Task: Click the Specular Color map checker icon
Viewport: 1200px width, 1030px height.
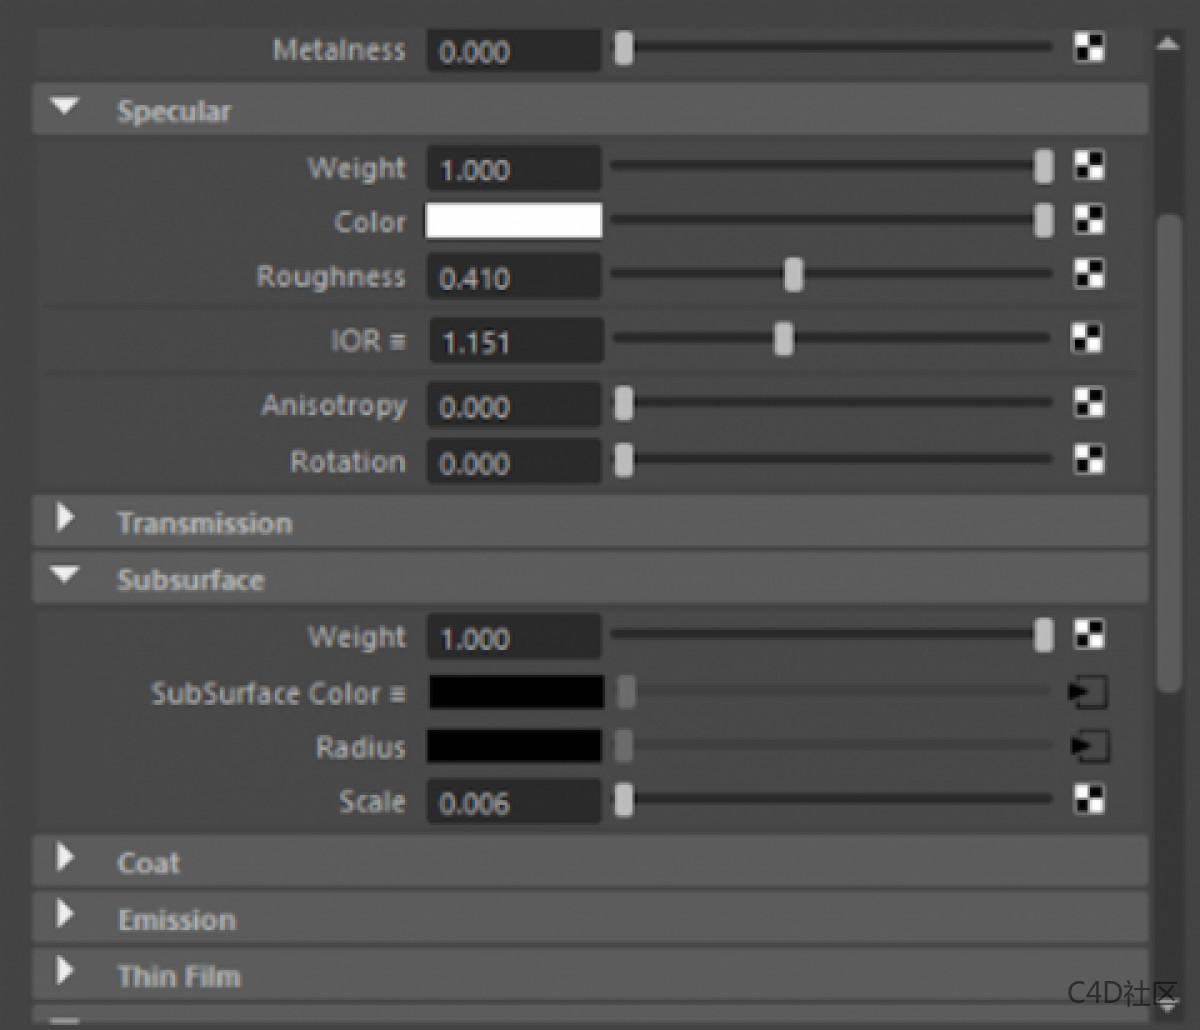Action: (1089, 220)
